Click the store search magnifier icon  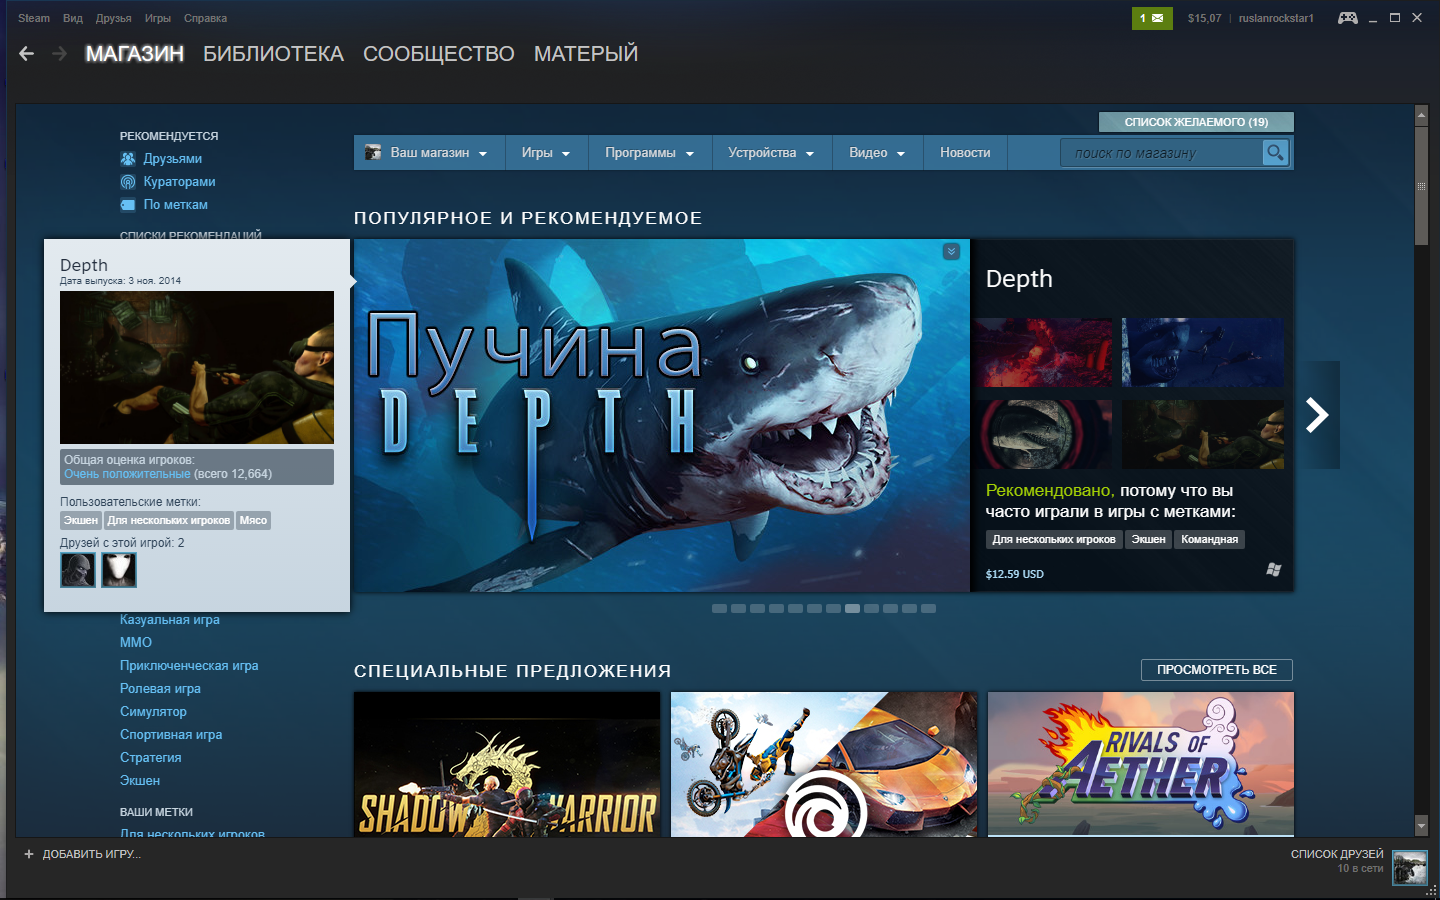[1275, 153]
